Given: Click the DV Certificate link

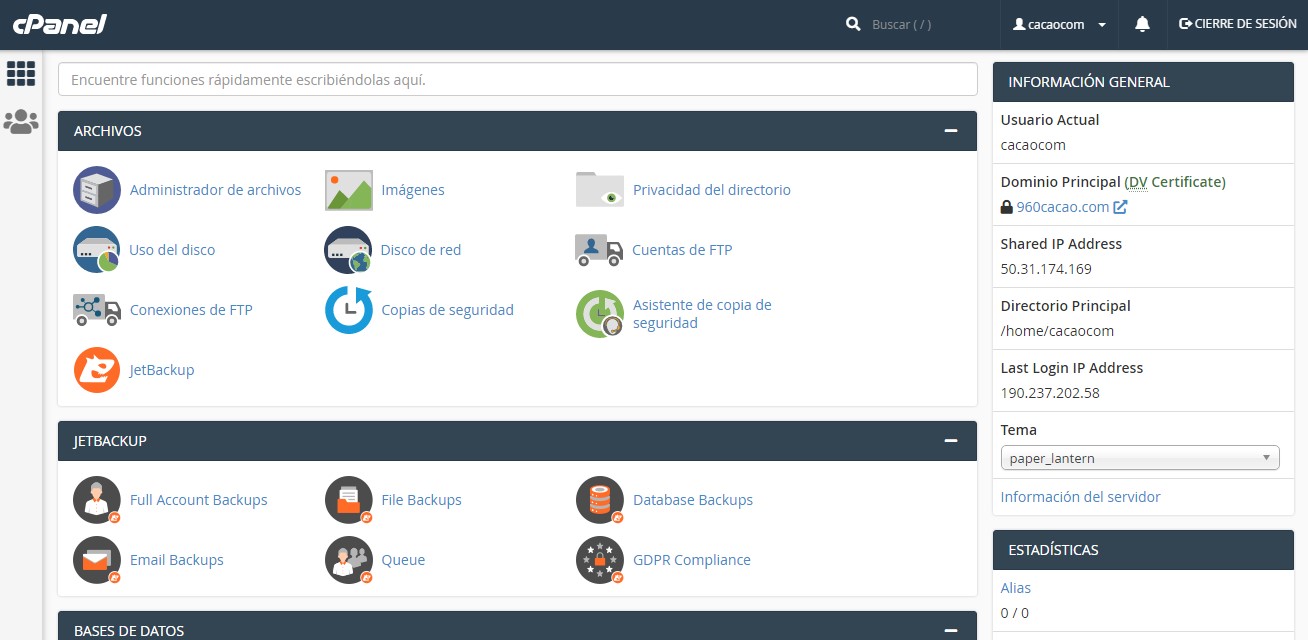Looking at the screenshot, I should pos(1175,182).
